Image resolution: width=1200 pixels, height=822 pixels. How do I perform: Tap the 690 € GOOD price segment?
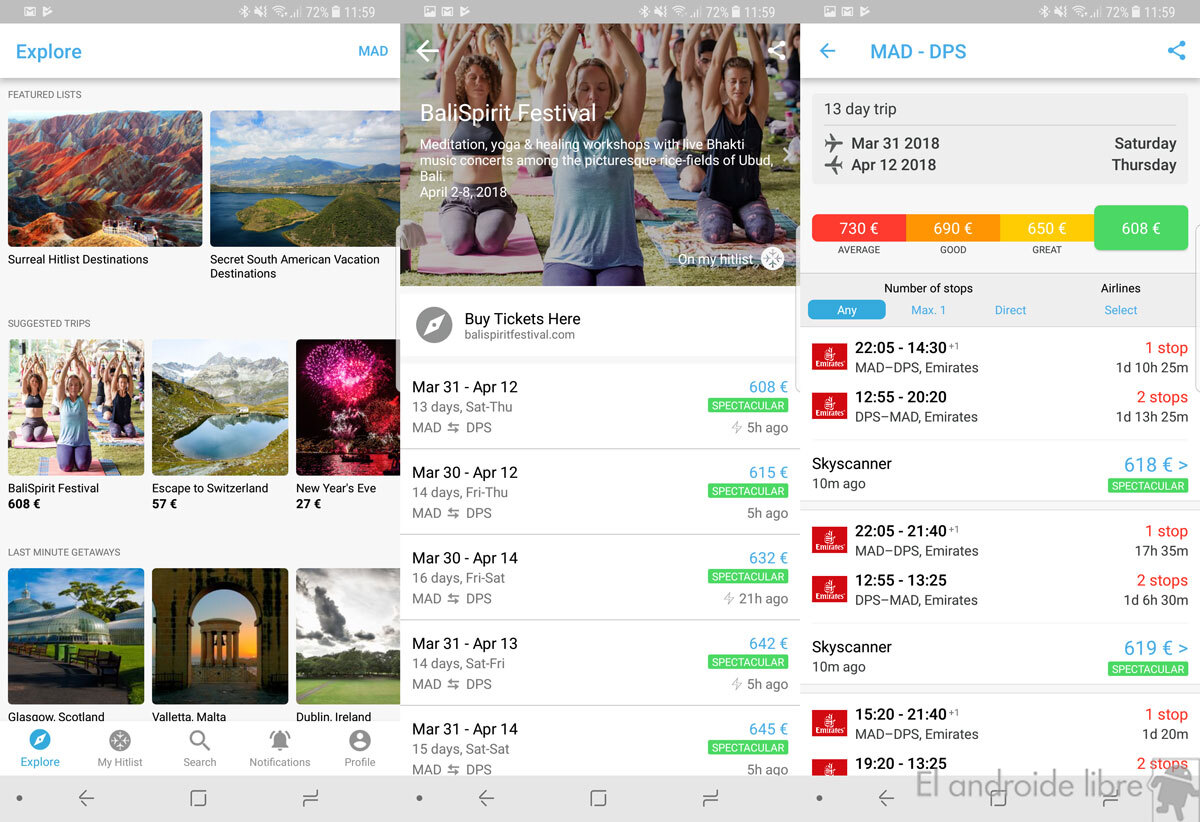click(x=953, y=229)
